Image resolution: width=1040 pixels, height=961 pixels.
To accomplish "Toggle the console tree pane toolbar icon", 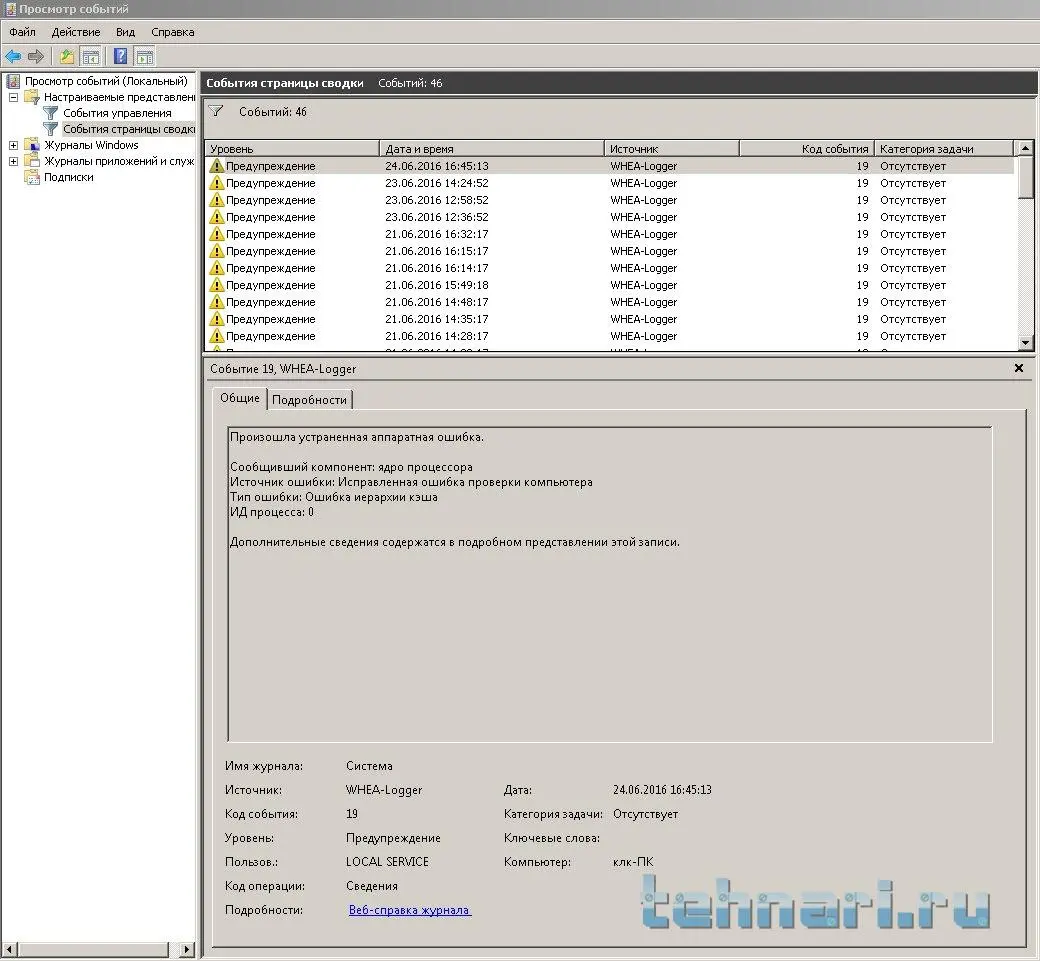I will pyautogui.click(x=91, y=56).
